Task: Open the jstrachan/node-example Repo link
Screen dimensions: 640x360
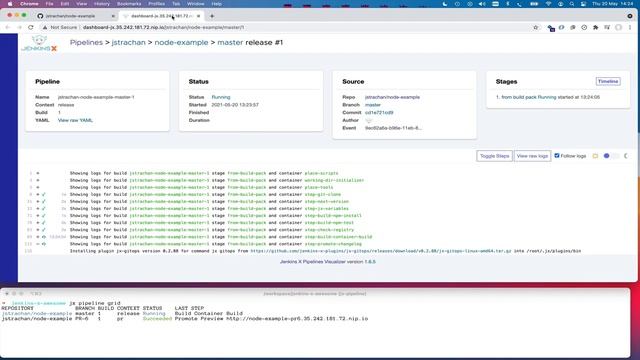Action: 392,97
